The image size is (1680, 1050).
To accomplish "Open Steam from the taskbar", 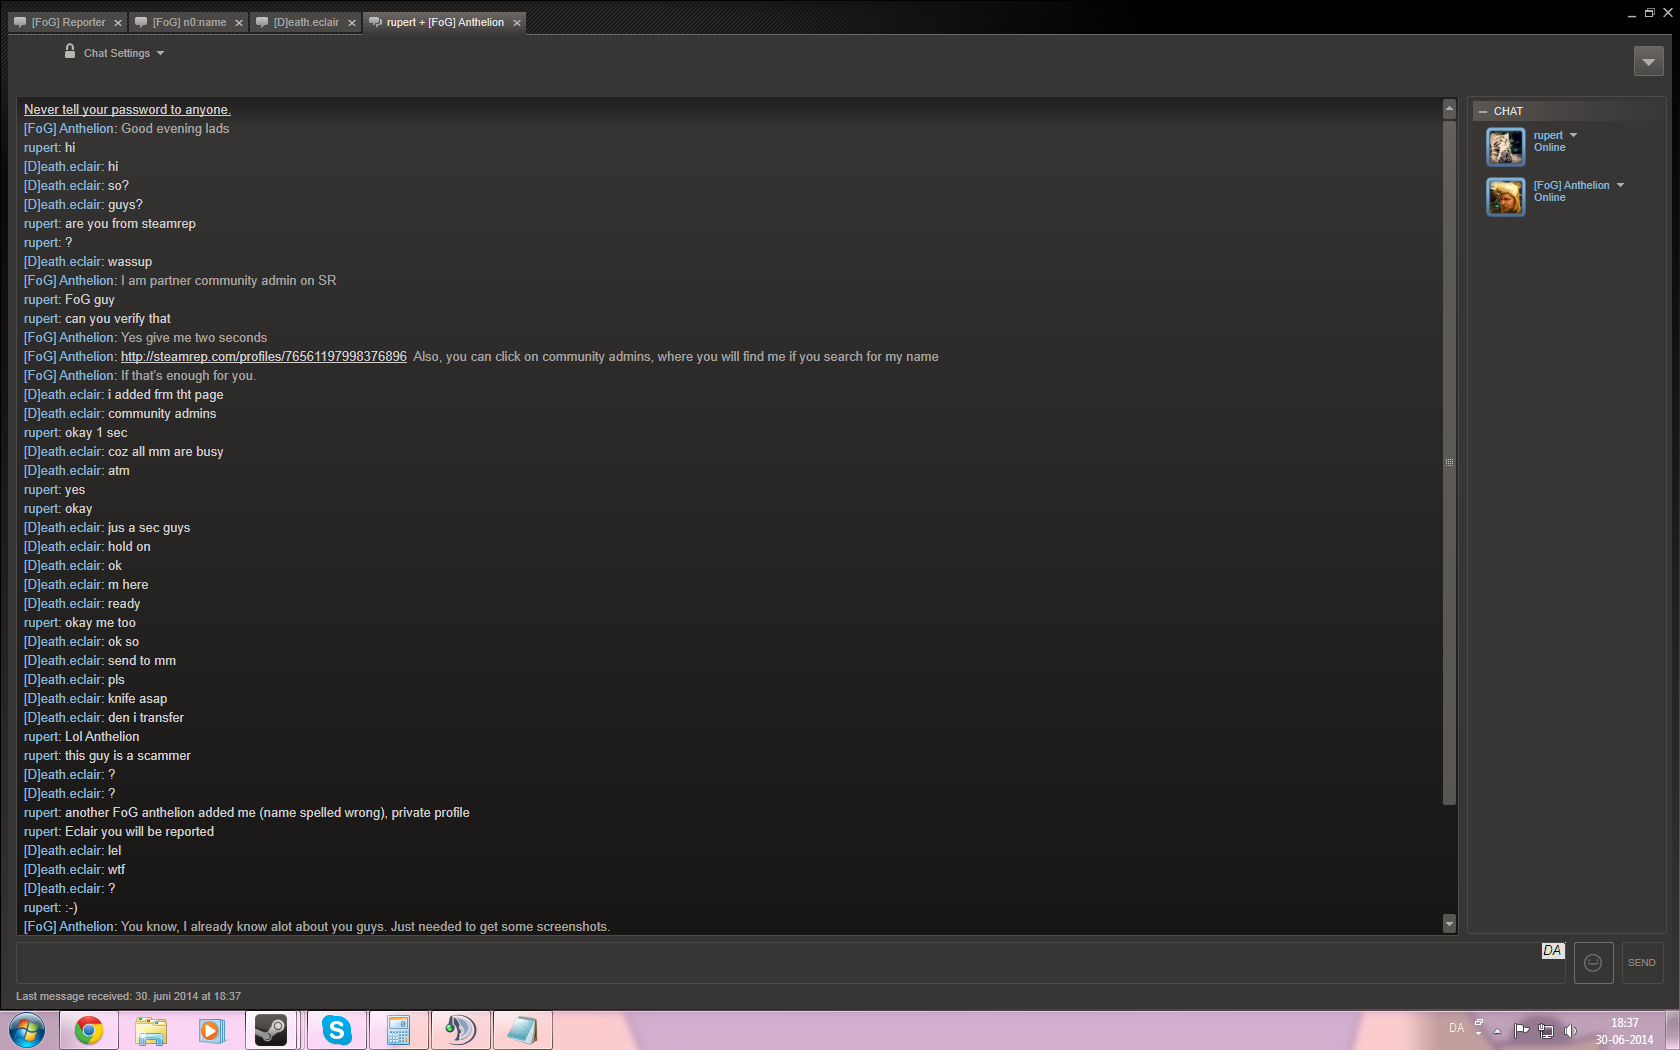I will pyautogui.click(x=271, y=1030).
